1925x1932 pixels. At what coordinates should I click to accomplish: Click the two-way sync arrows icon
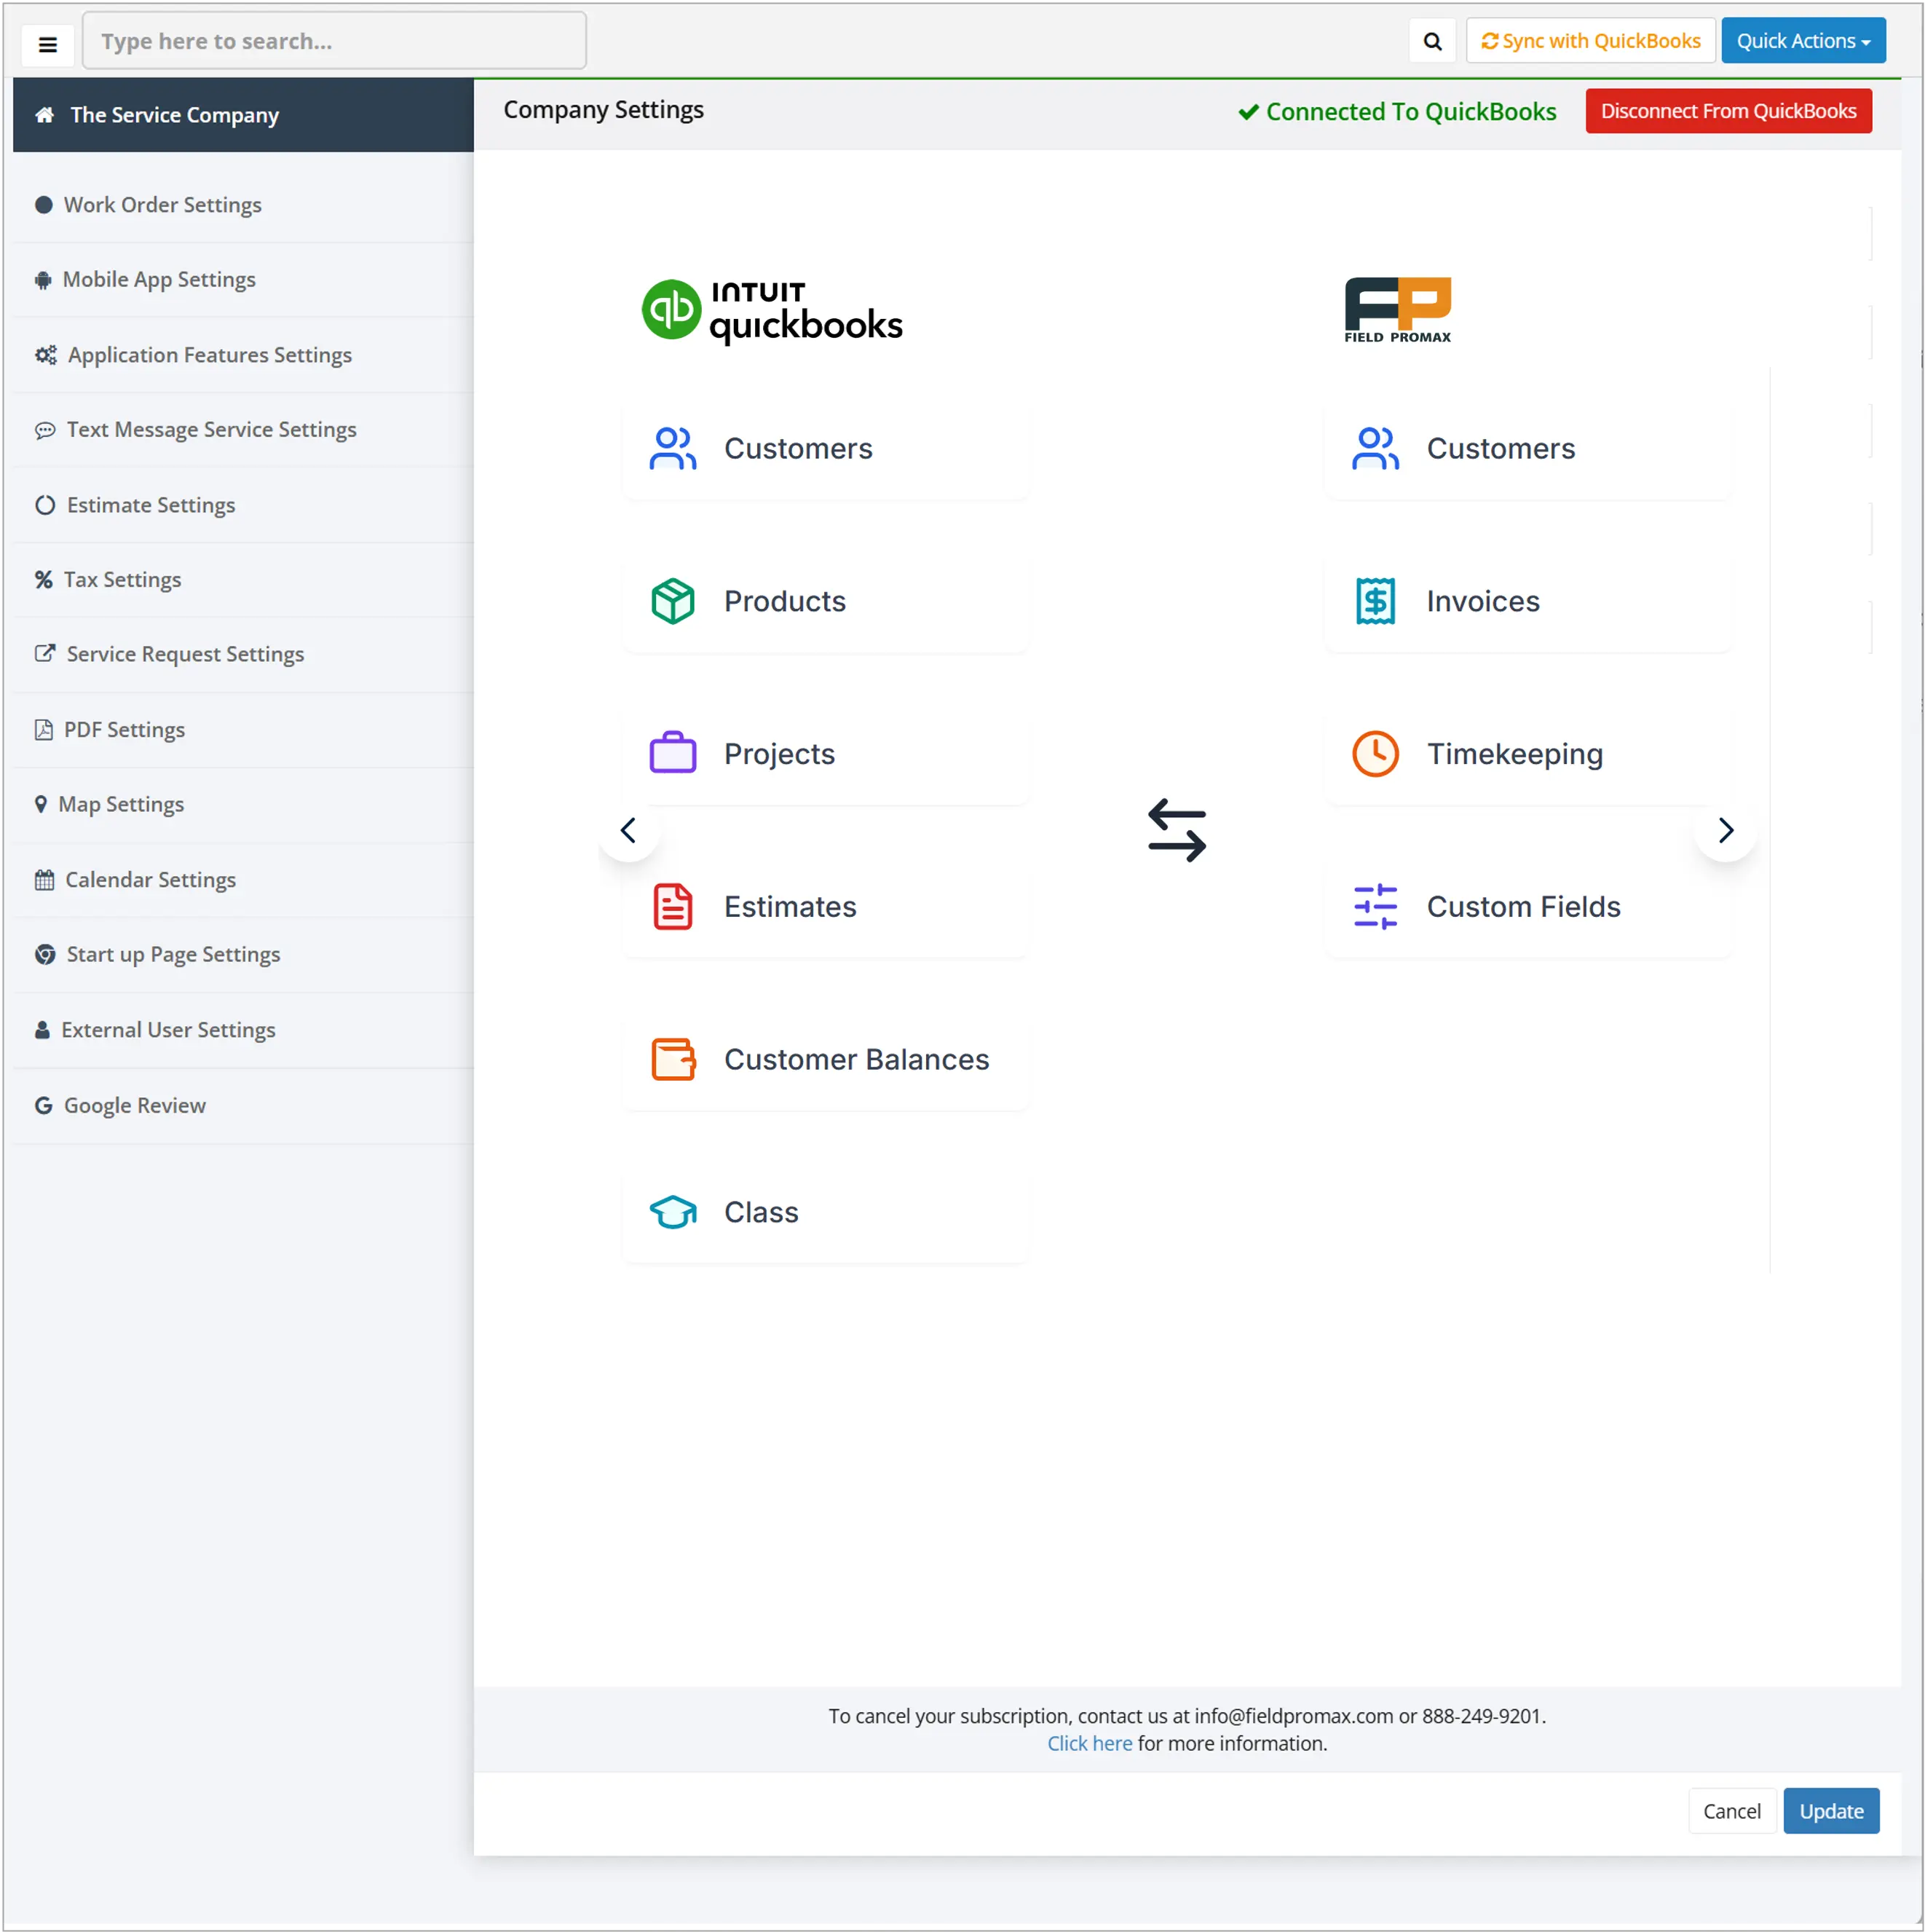pyautogui.click(x=1178, y=831)
